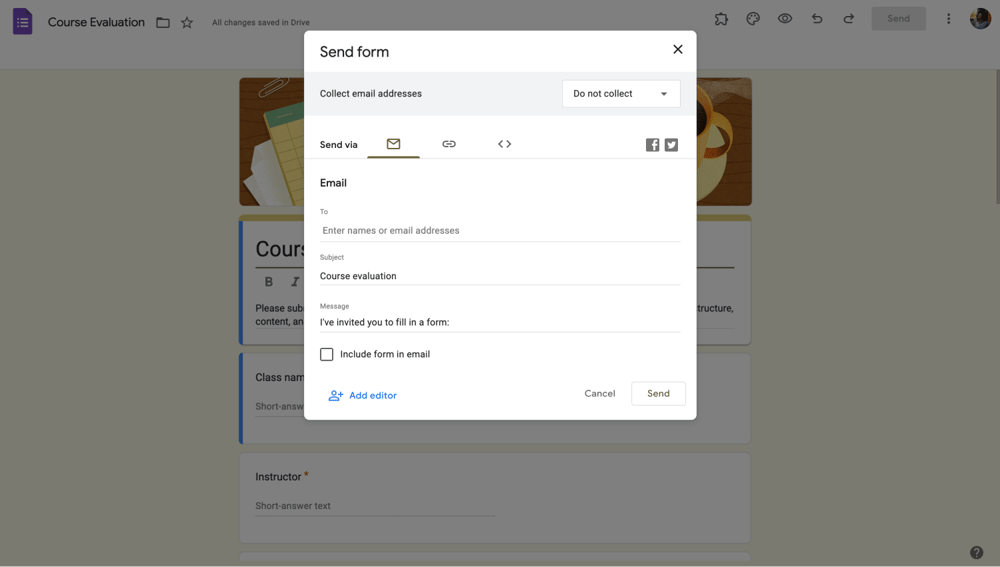Open the Google Forms home icon
This screenshot has height=567, width=1000.
tap(22, 21)
